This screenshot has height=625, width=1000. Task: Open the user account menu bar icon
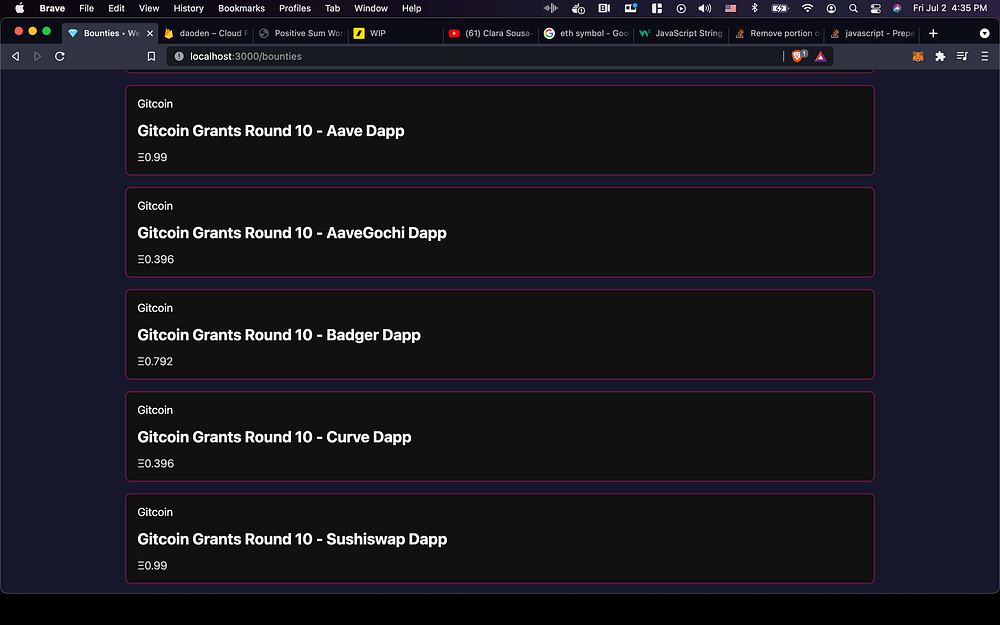click(x=831, y=8)
